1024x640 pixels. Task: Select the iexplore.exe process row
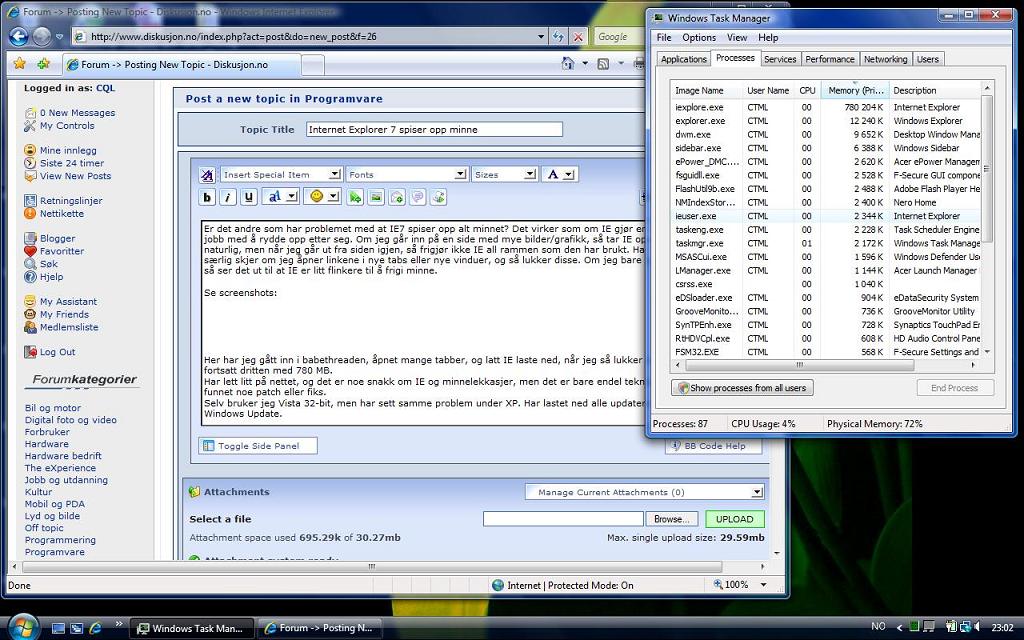pos(825,107)
